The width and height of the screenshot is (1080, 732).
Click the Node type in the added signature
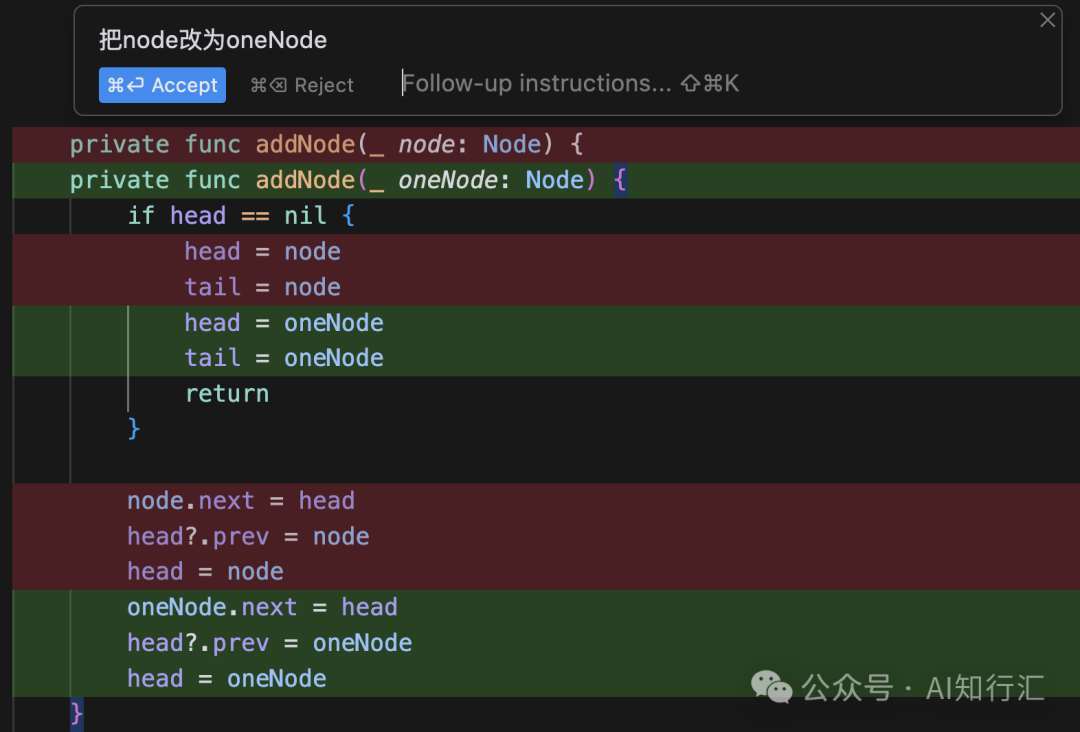[x=554, y=180]
